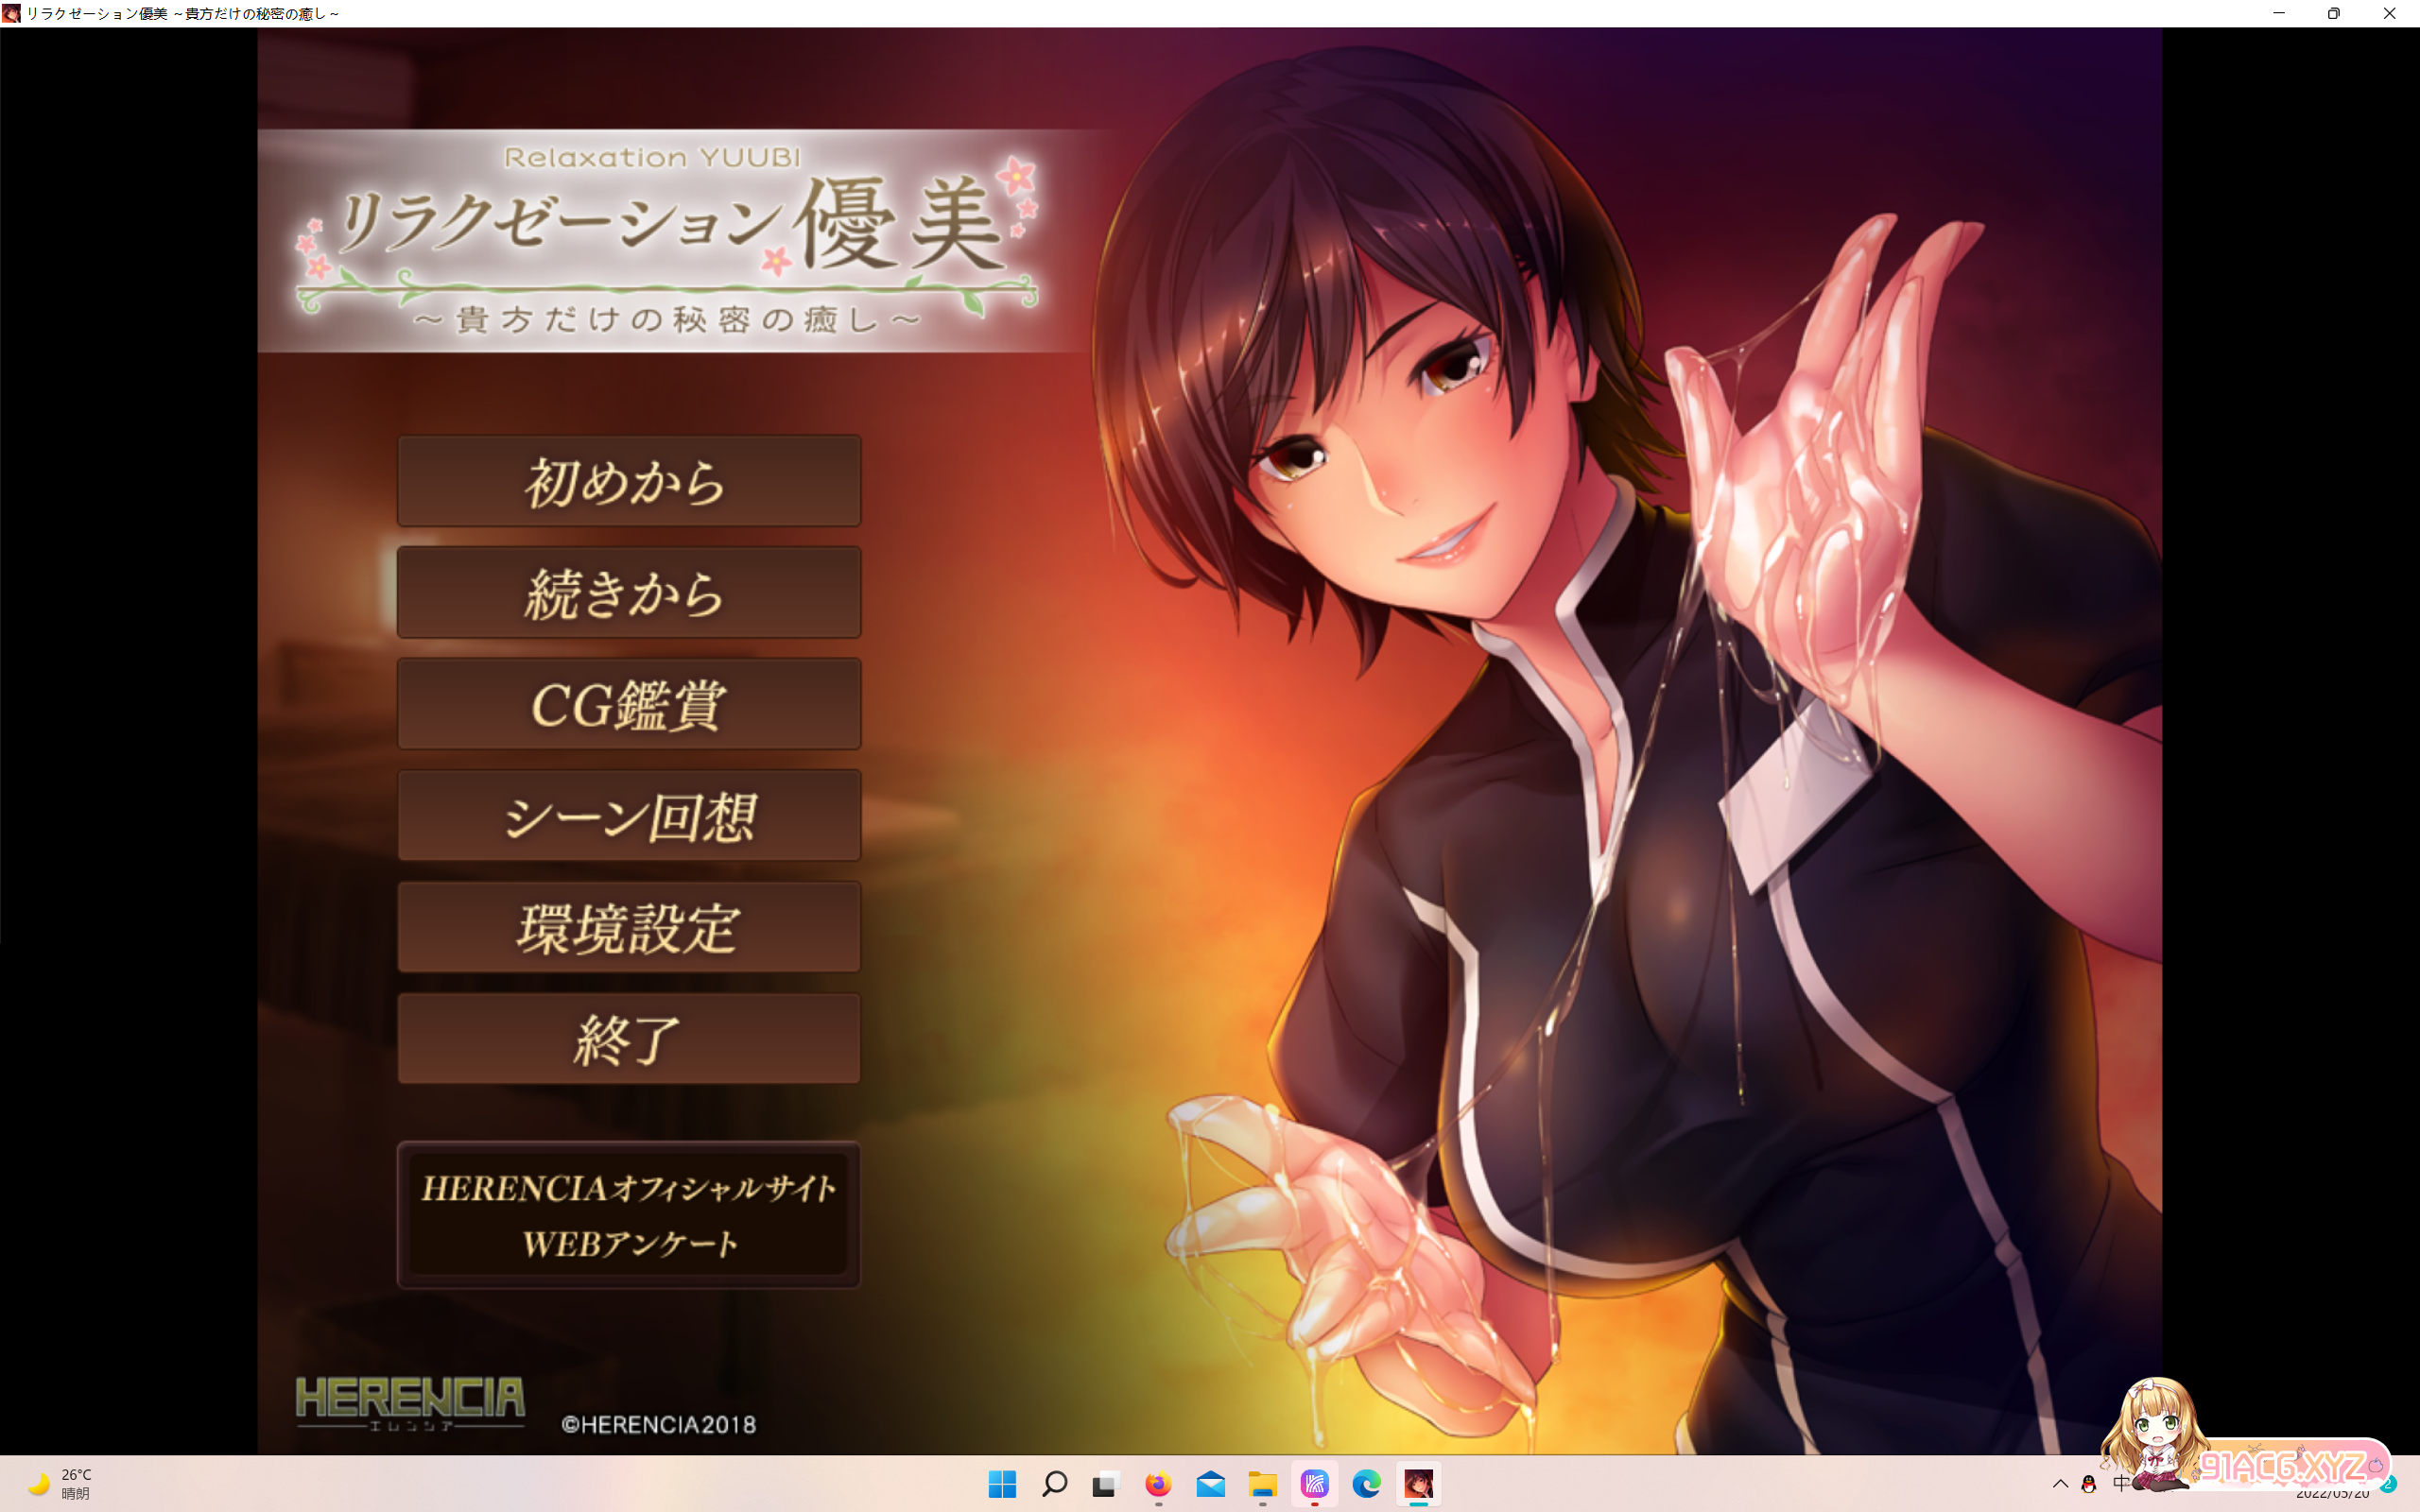
Task: Open the Windows Start menu
Action: point(1002,1484)
